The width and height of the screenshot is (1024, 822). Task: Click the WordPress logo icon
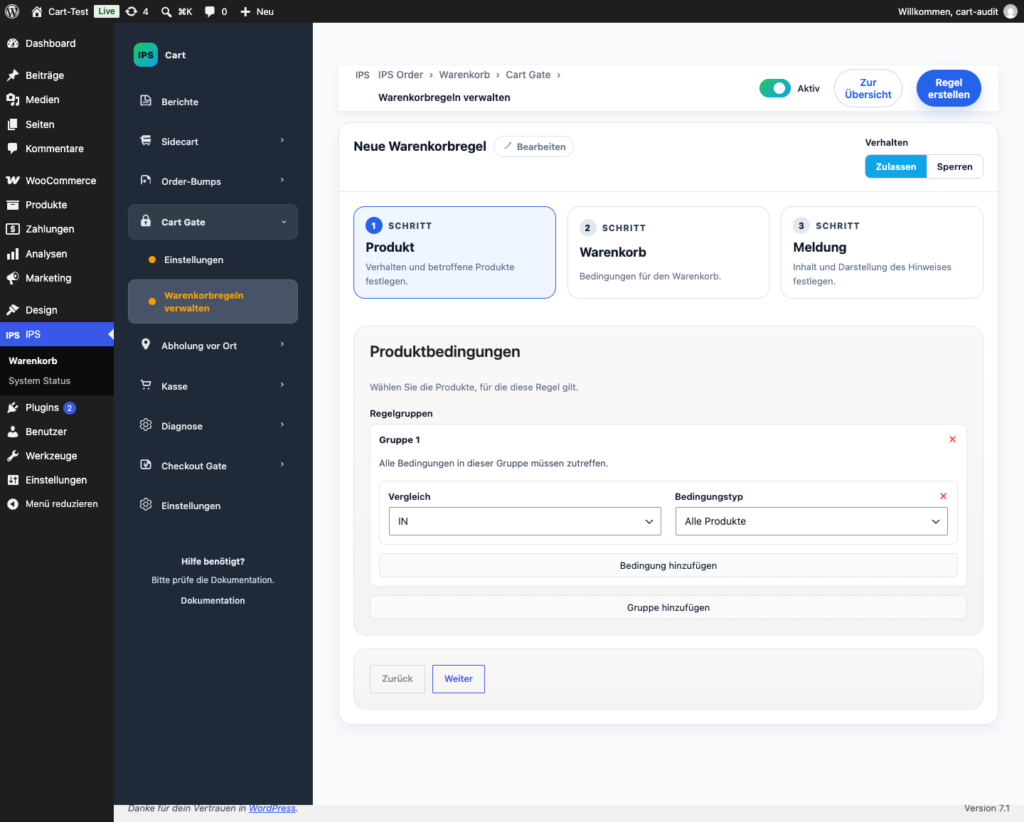12,11
